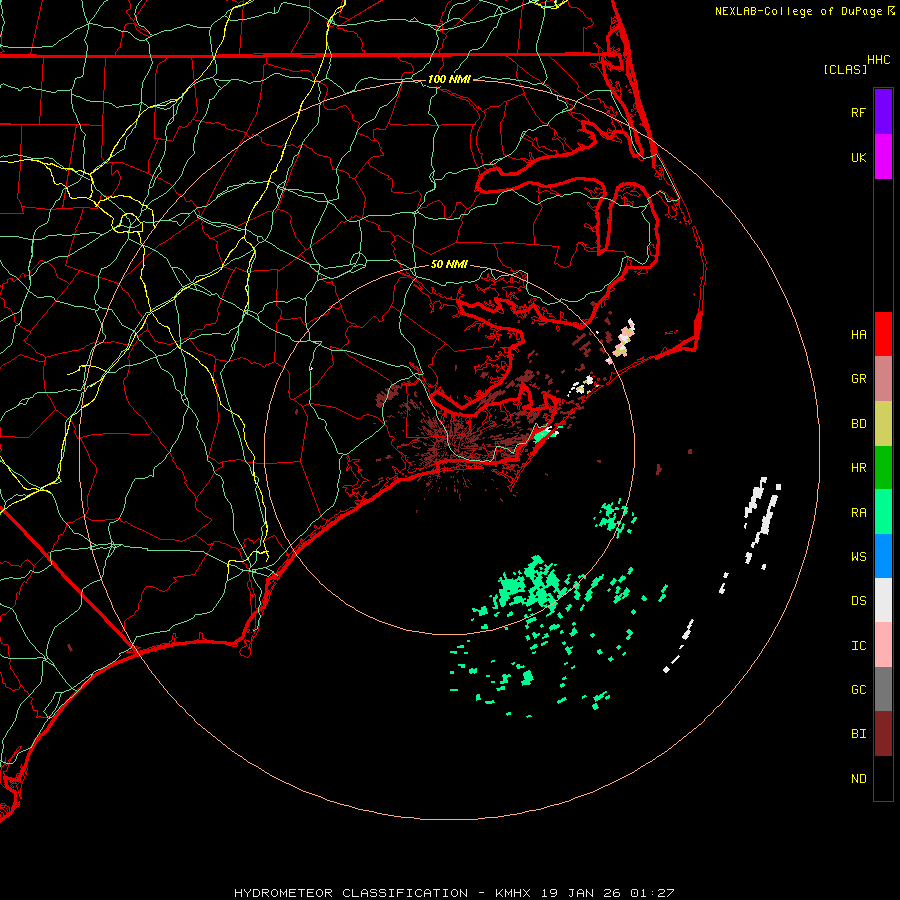
Task: Click the HA legend label
Action: [x=858, y=334]
